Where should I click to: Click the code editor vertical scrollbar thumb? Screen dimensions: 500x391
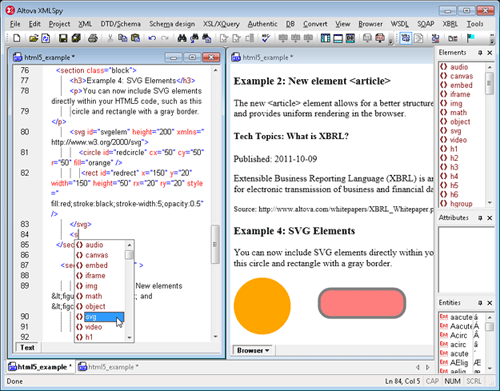click(215, 244)
